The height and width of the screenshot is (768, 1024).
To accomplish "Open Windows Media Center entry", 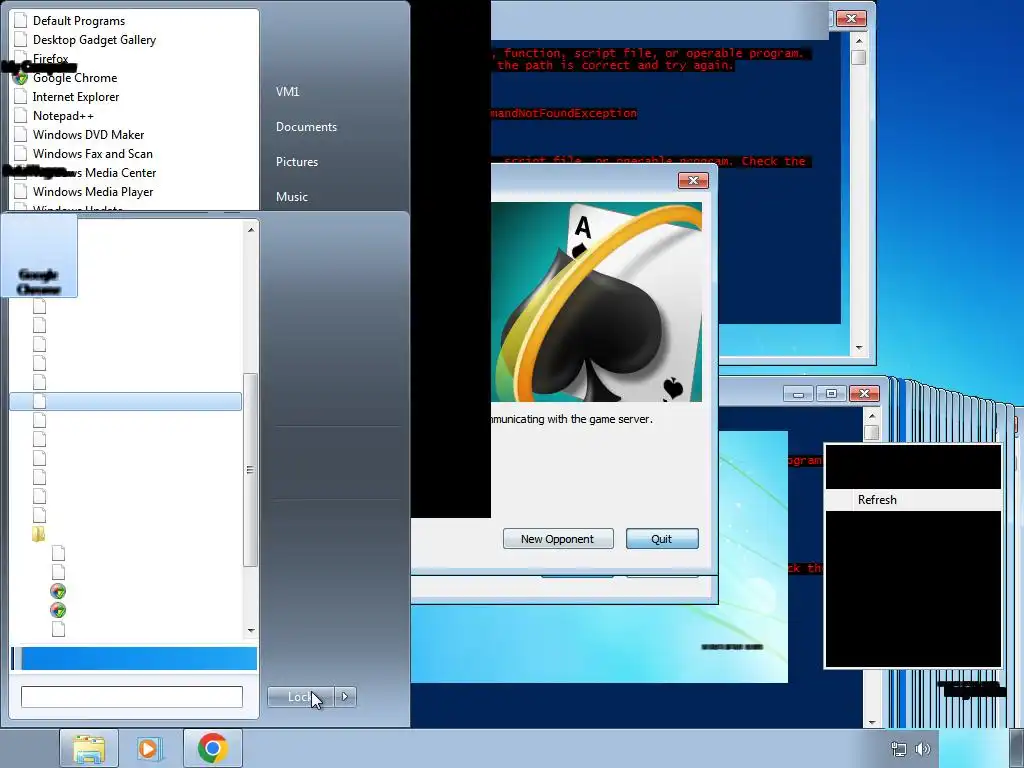I will (93, 172).
